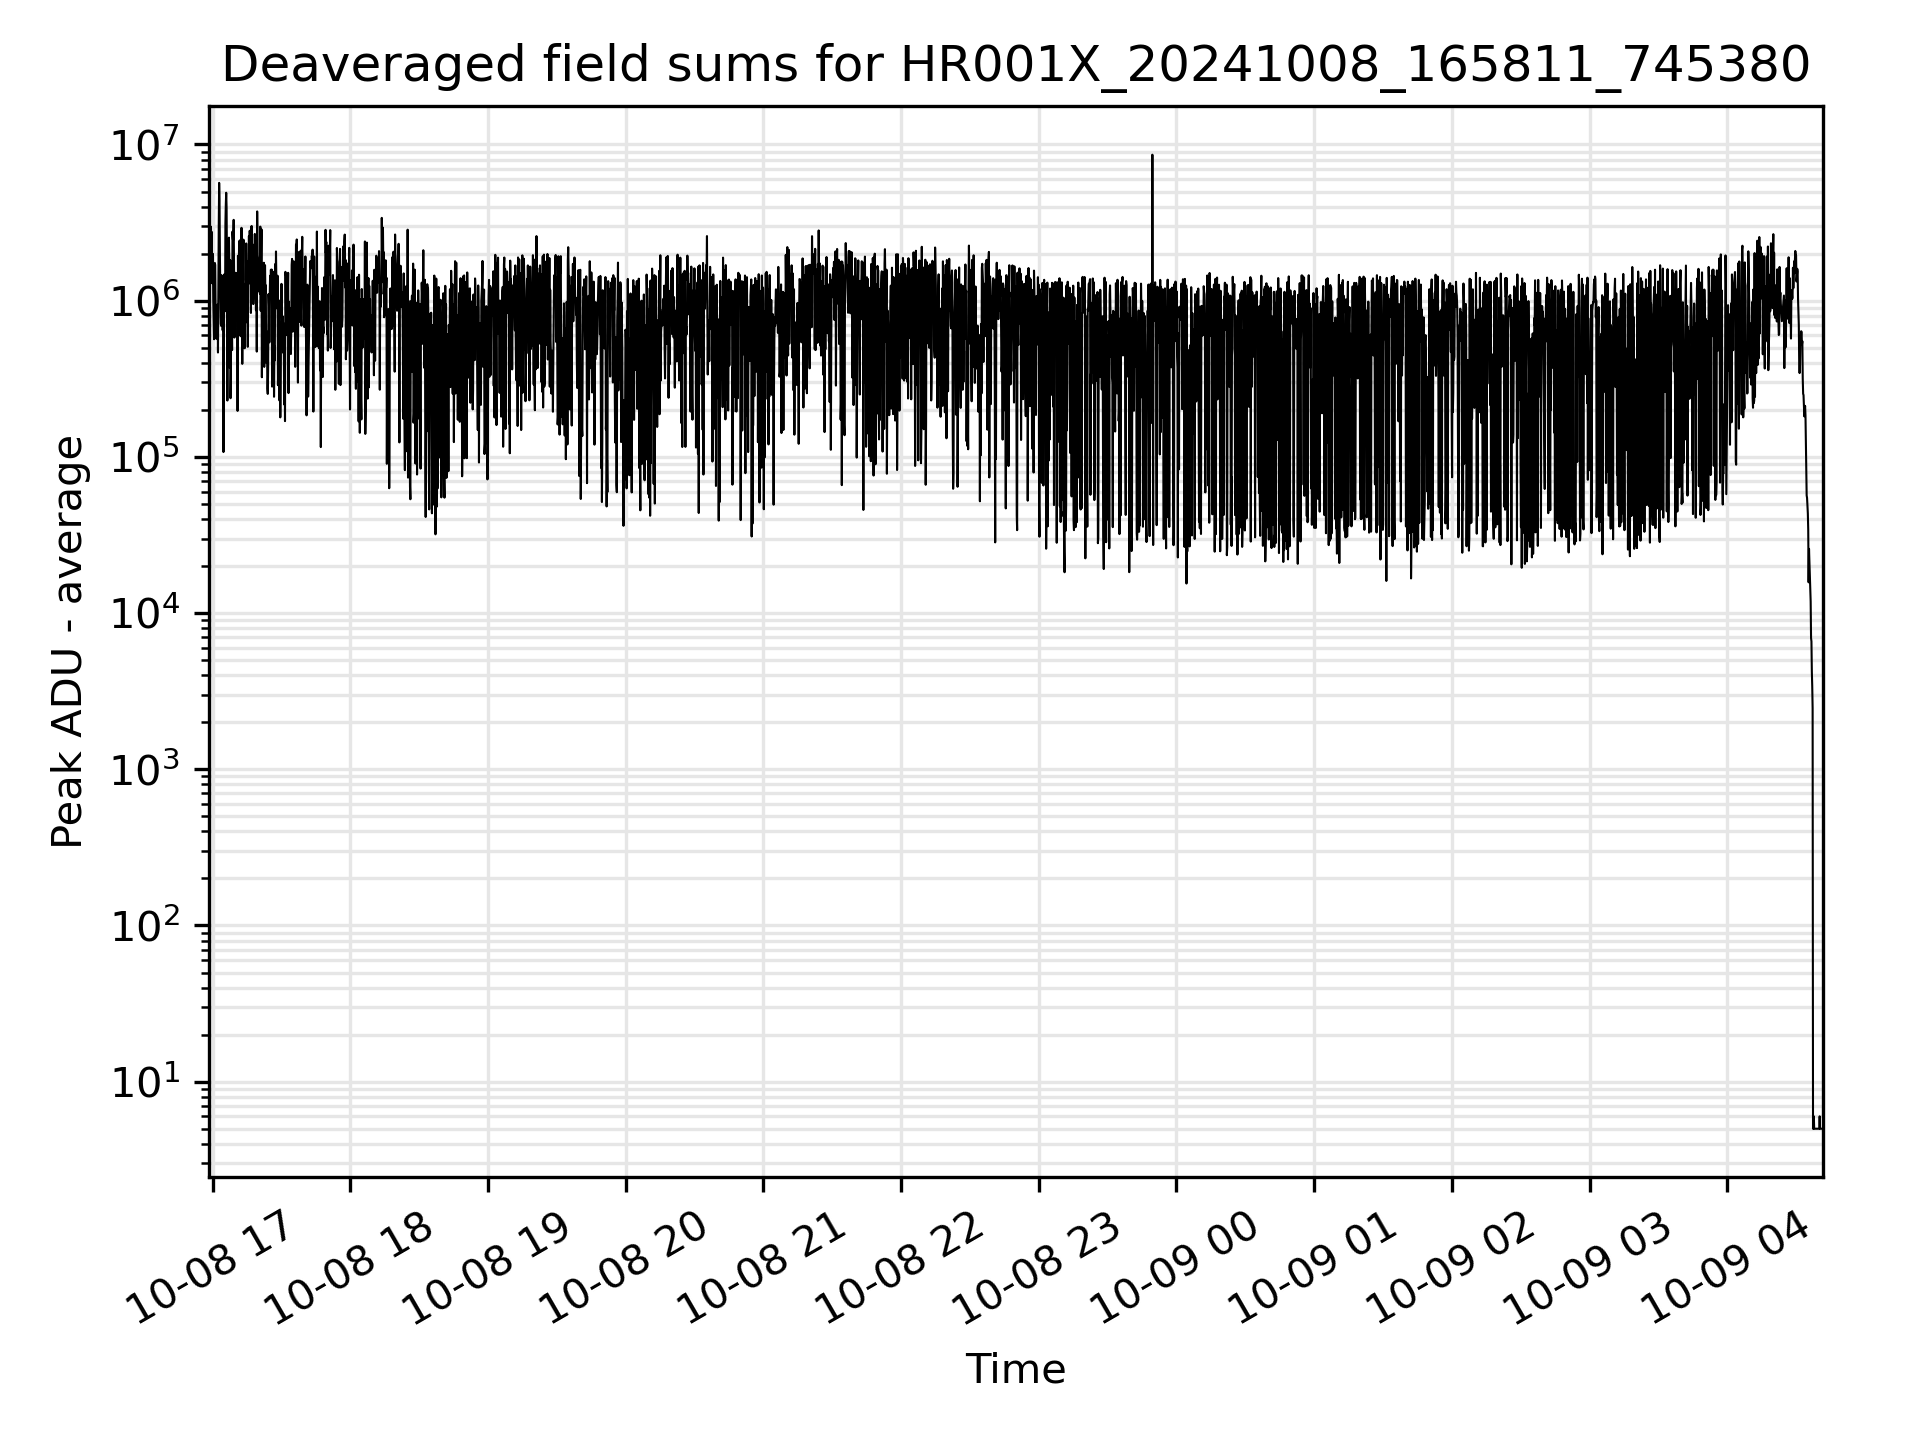Click the tall spike peak before 10-09 00
The image size is (1920, 1440).
click(x=1152, y=157)
